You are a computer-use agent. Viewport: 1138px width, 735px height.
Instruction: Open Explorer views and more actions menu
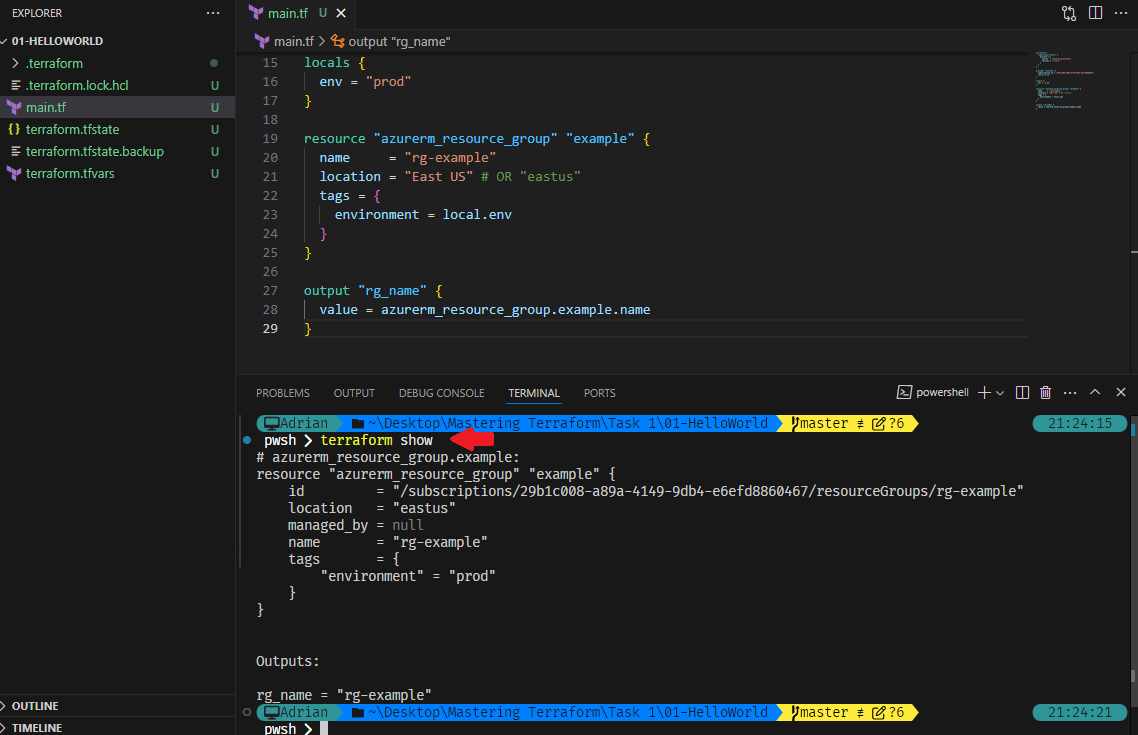(213, 13)
